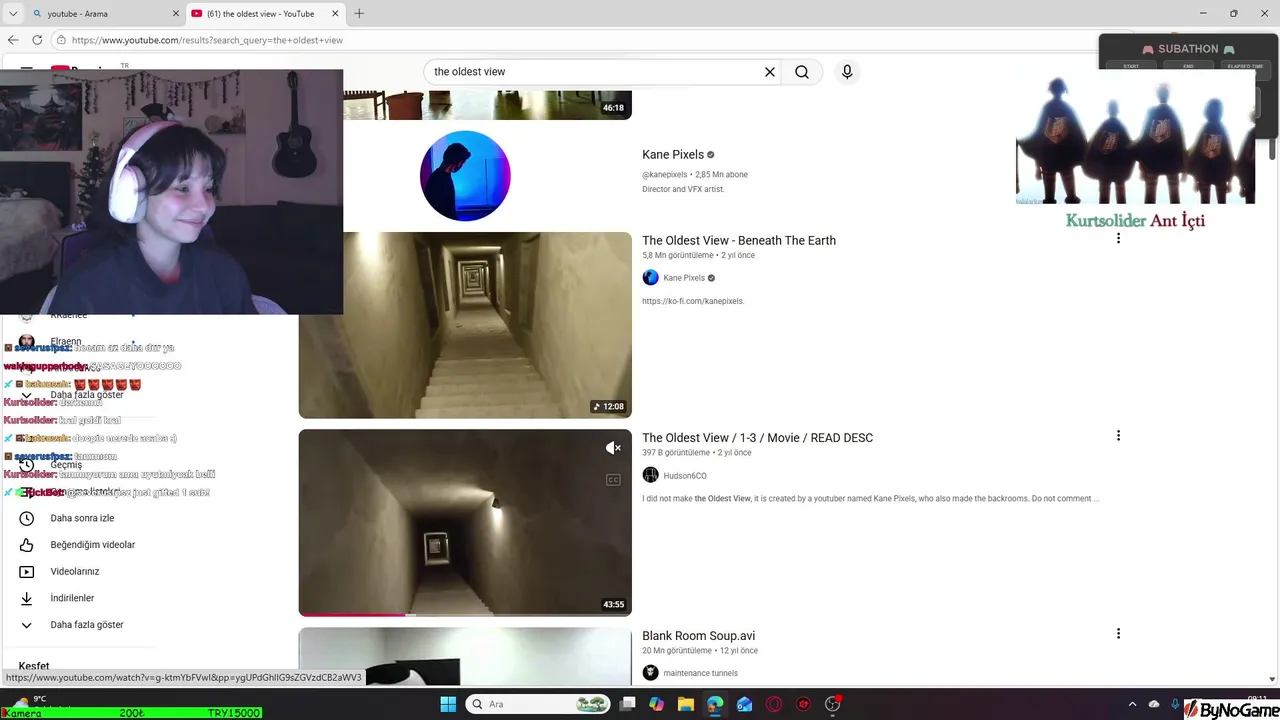Click maintenance tunnels channel avatar icon

650,673
